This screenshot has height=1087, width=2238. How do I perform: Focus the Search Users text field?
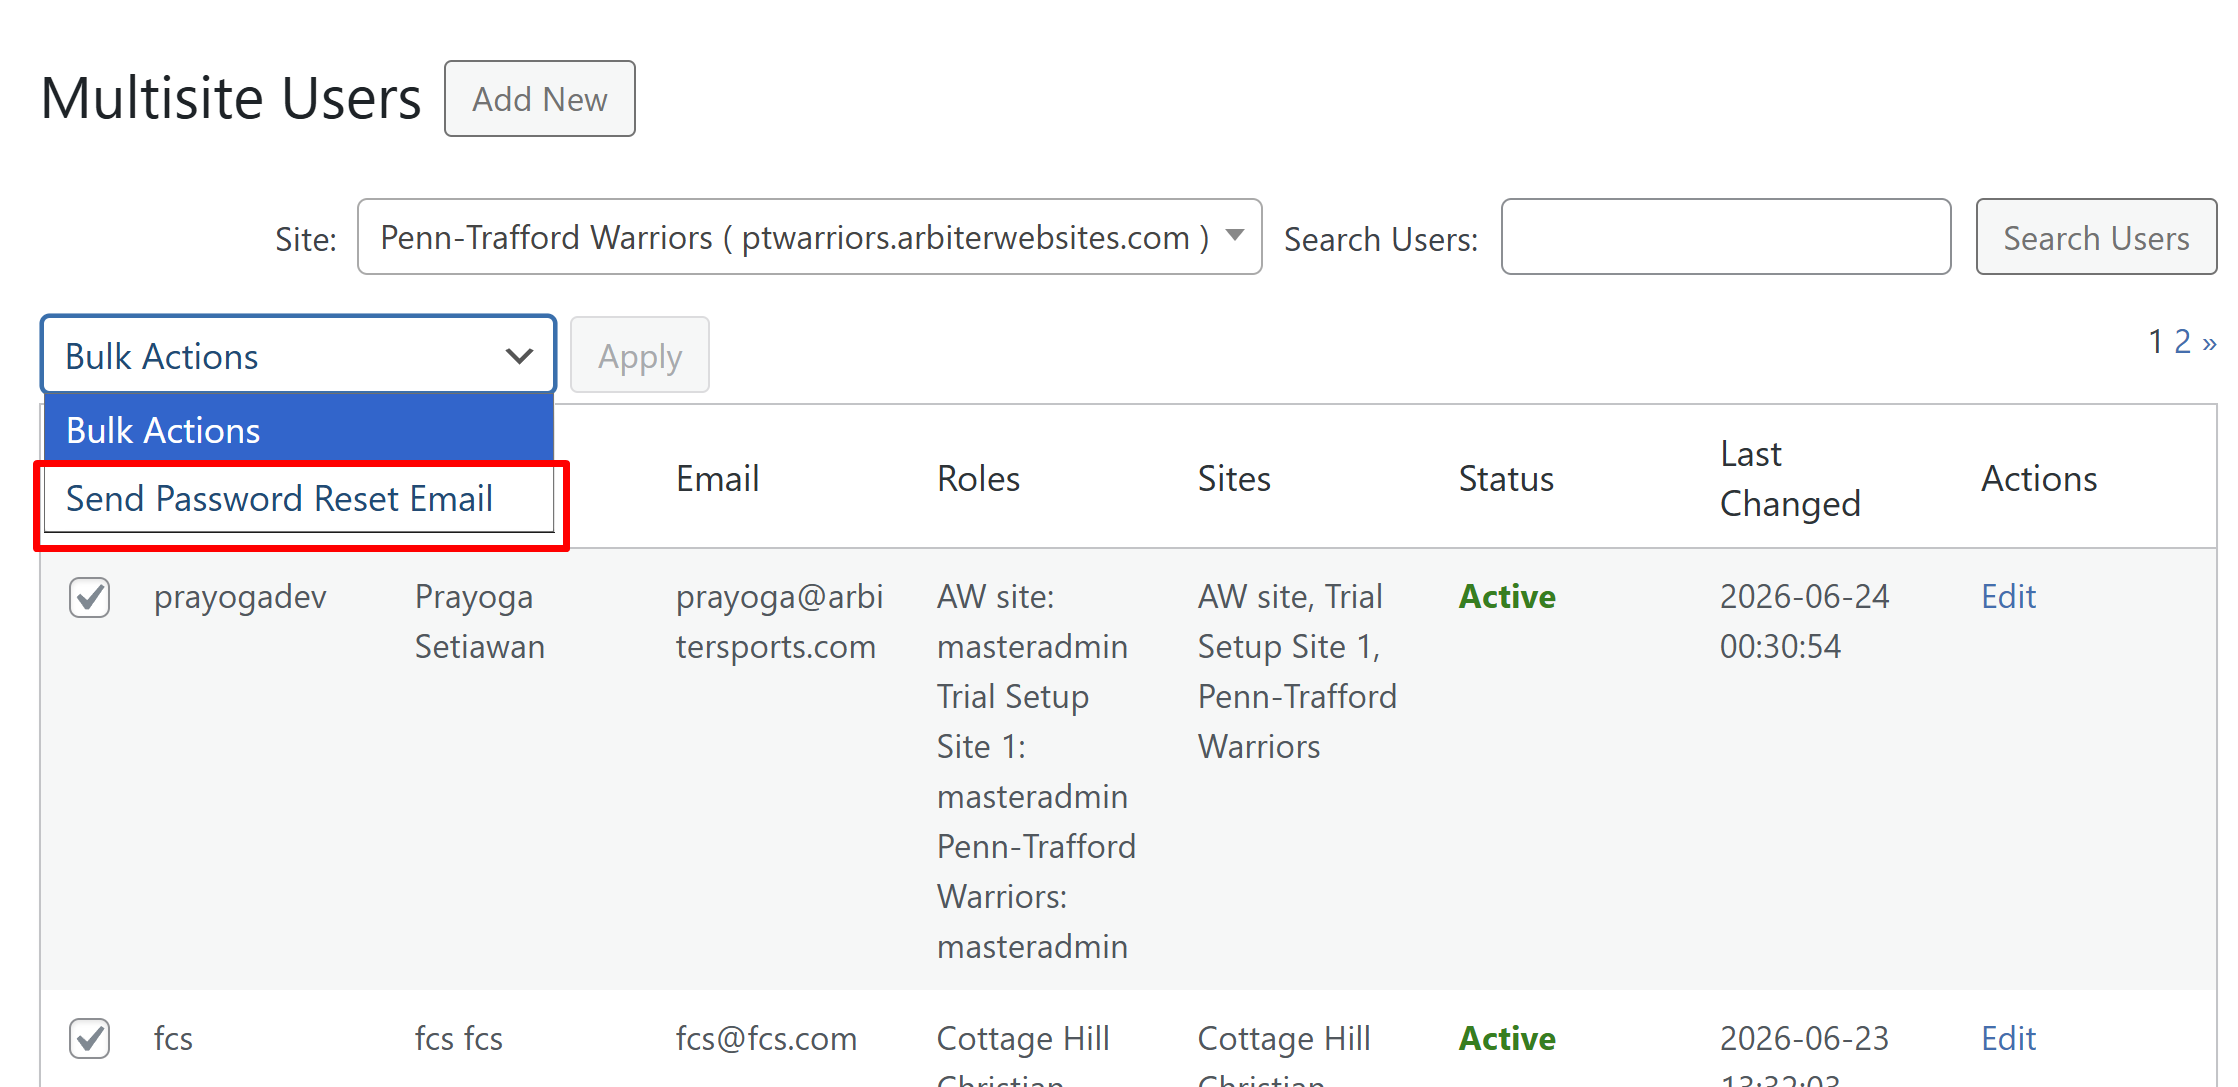click(x=1725, y=237)
